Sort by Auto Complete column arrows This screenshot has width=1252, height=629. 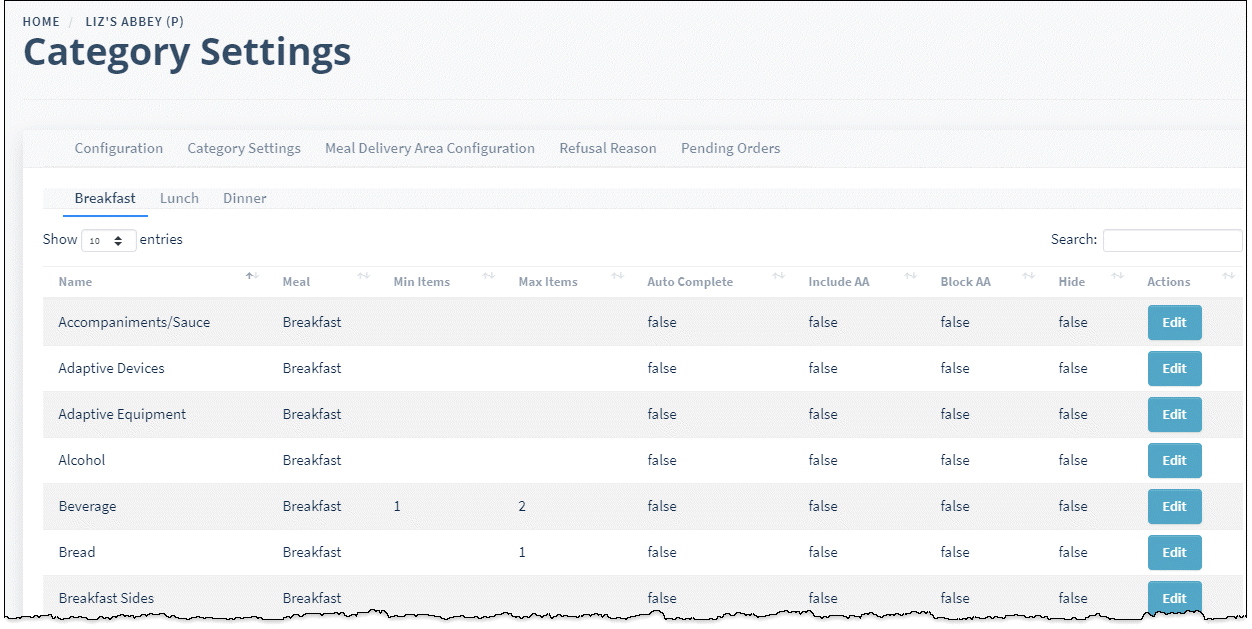tap(779, 276)
